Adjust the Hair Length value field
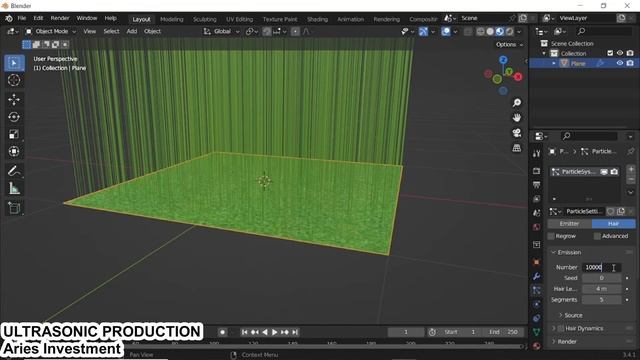The width and height of the screenshot is (640, 360). (x=601, y=289)
